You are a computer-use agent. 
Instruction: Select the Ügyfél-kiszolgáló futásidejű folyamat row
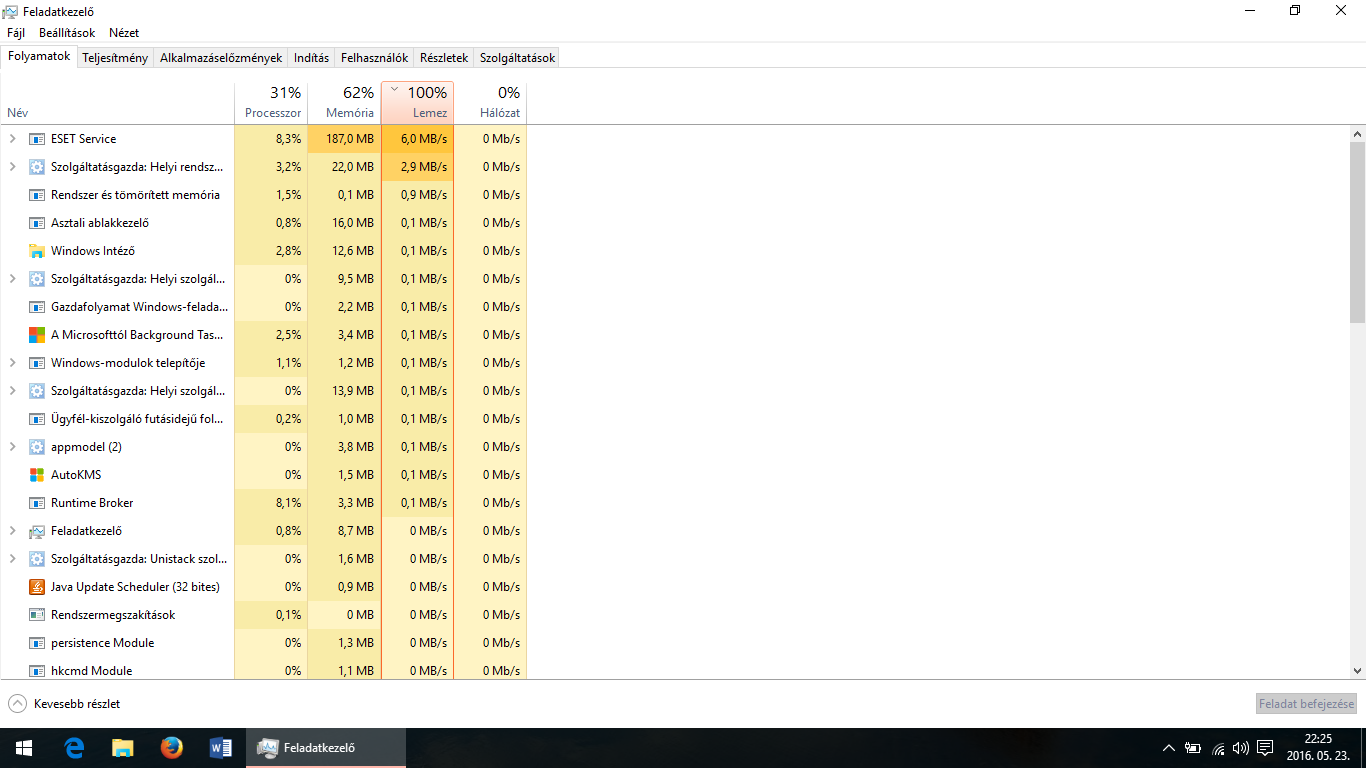pyautogui.click(x=263, y=419)
